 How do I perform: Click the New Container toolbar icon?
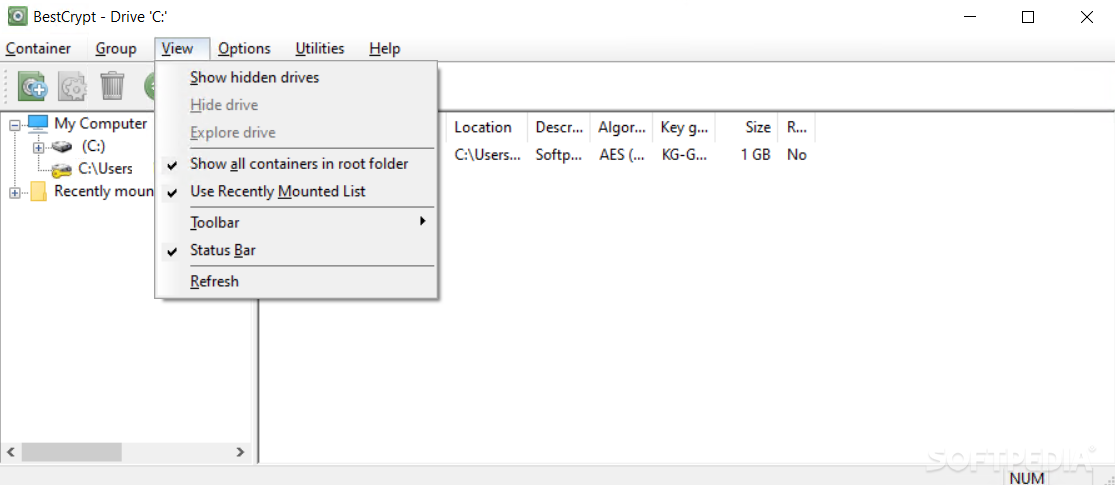point(32,86)
